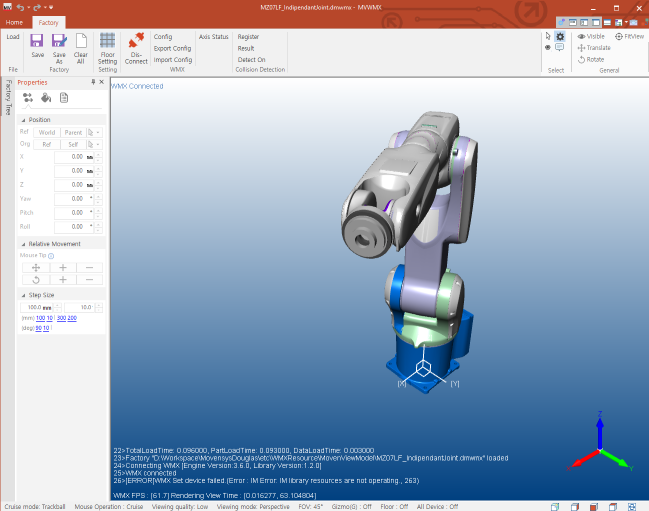Click the 100 mm step size link
Screen dimensions: 649x511
click(x=40, y=318)
